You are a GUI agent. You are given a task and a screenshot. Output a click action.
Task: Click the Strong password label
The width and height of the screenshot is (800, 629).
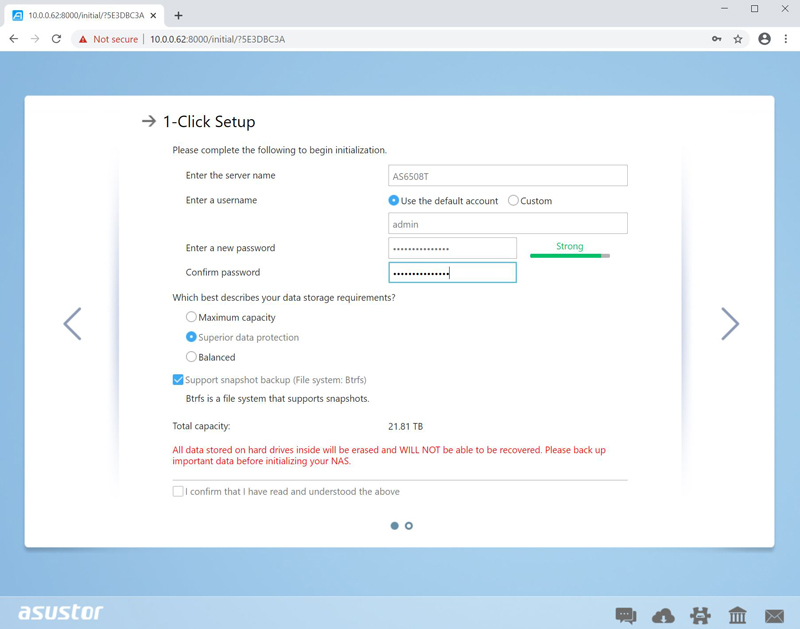tap(569, 246)
